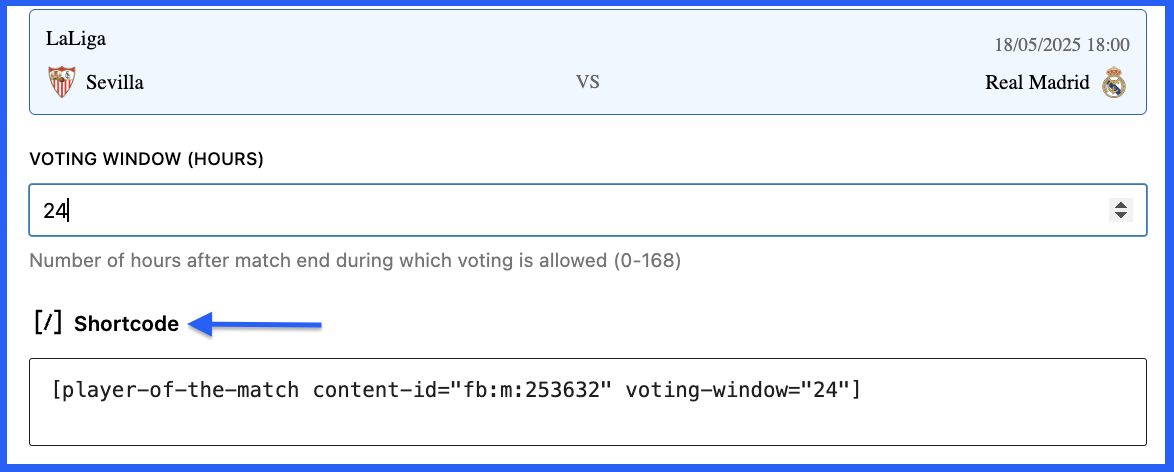1174x472 pixels.
Task: Click the Real Madrid team name
Action: click(1037, 82)
